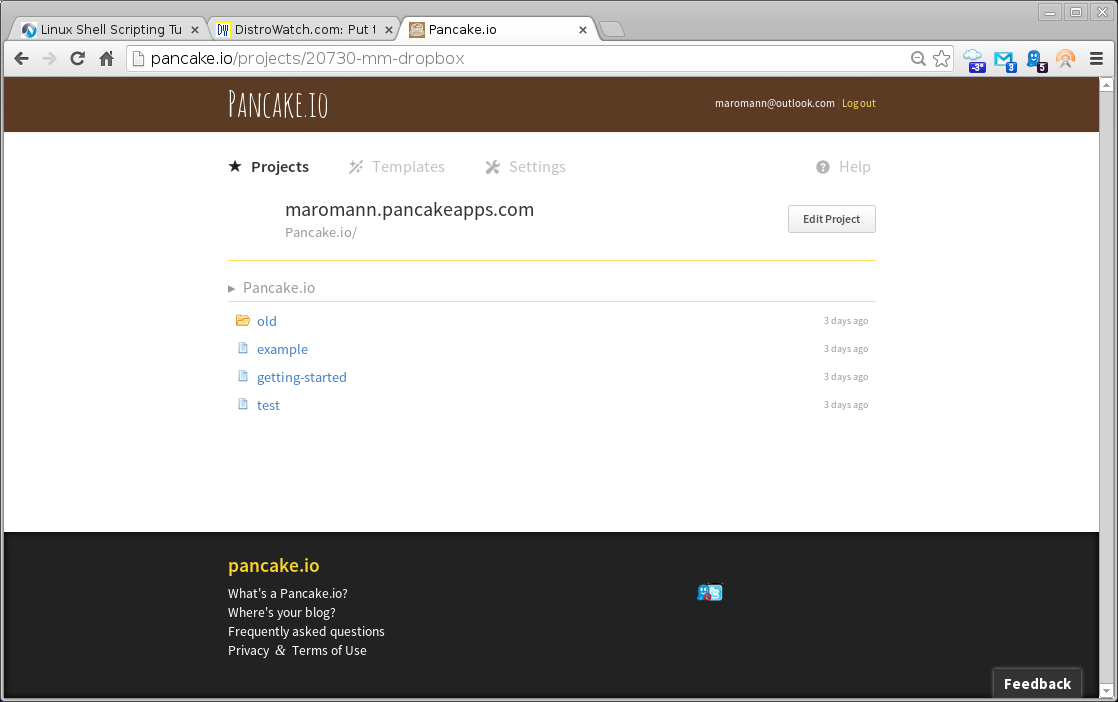Open the Chrome hamburger menu
This screenshot has height=702, width=1118.
[1097, 59]
